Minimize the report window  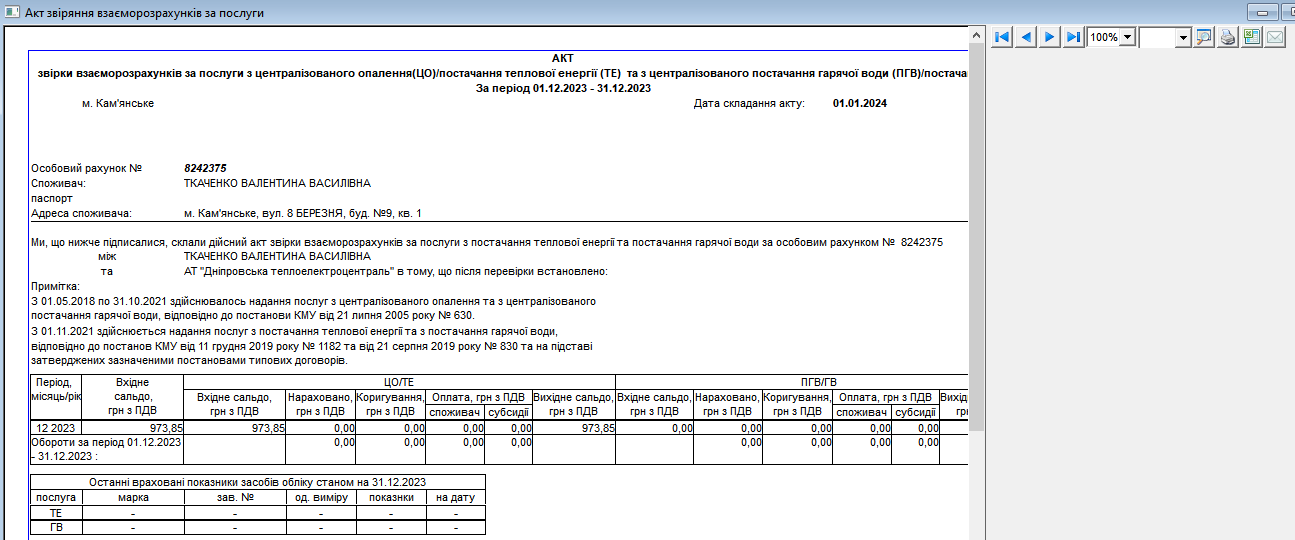pyautogui.click(x=1262, y=11)
